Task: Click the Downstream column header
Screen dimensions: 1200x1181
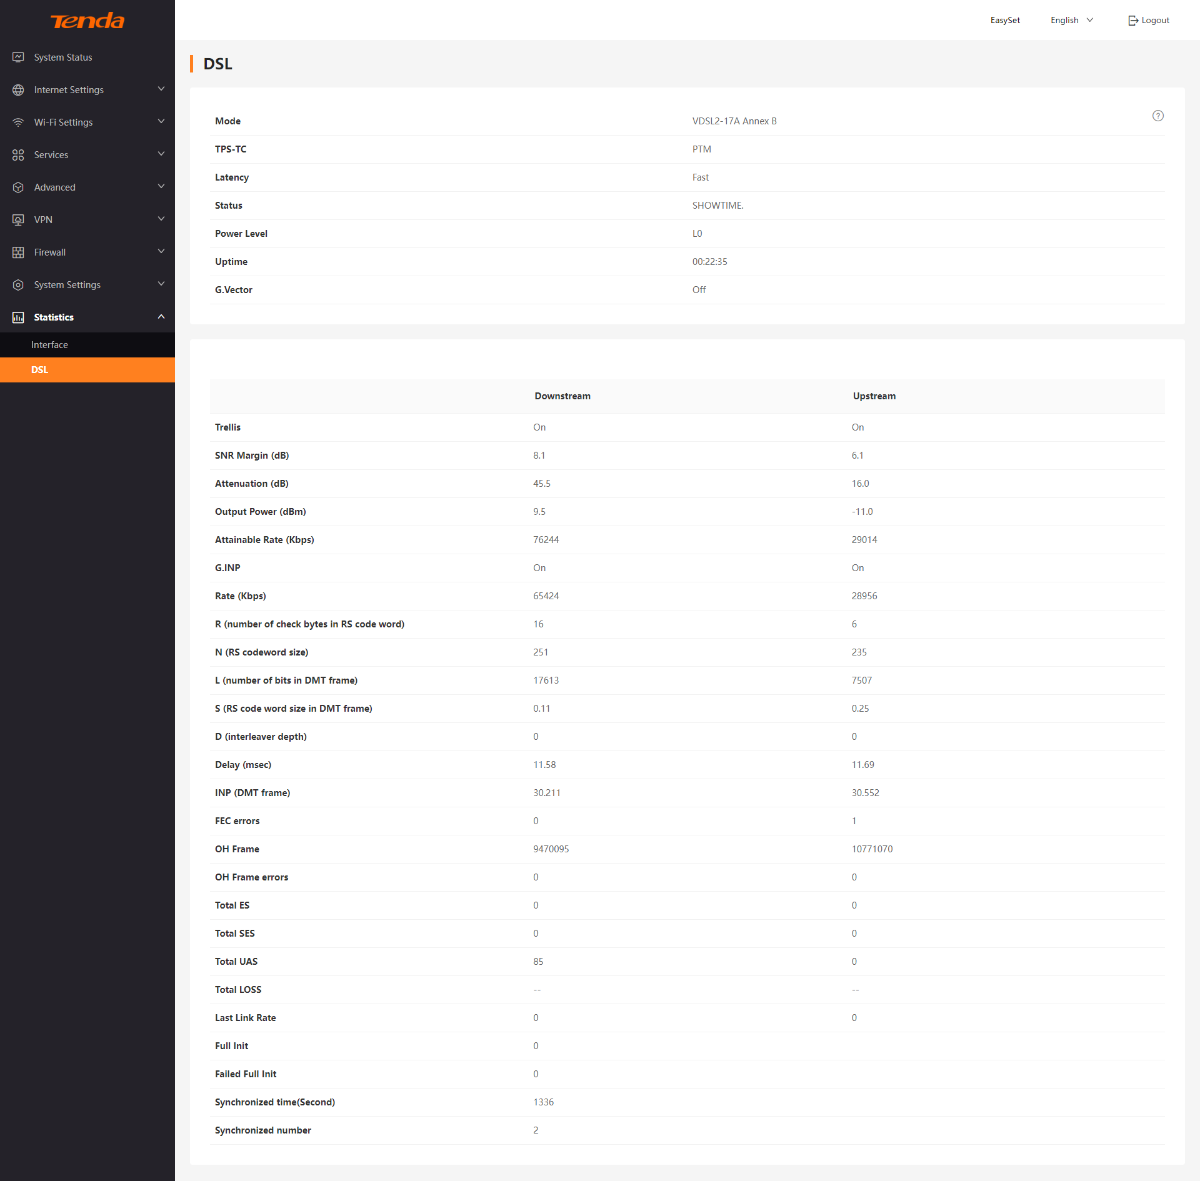Action: pos(562,396)
